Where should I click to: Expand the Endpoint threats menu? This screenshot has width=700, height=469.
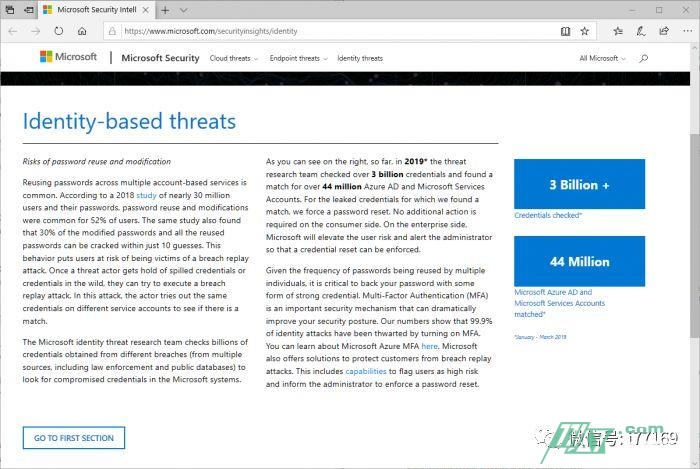tap(298, 58)
